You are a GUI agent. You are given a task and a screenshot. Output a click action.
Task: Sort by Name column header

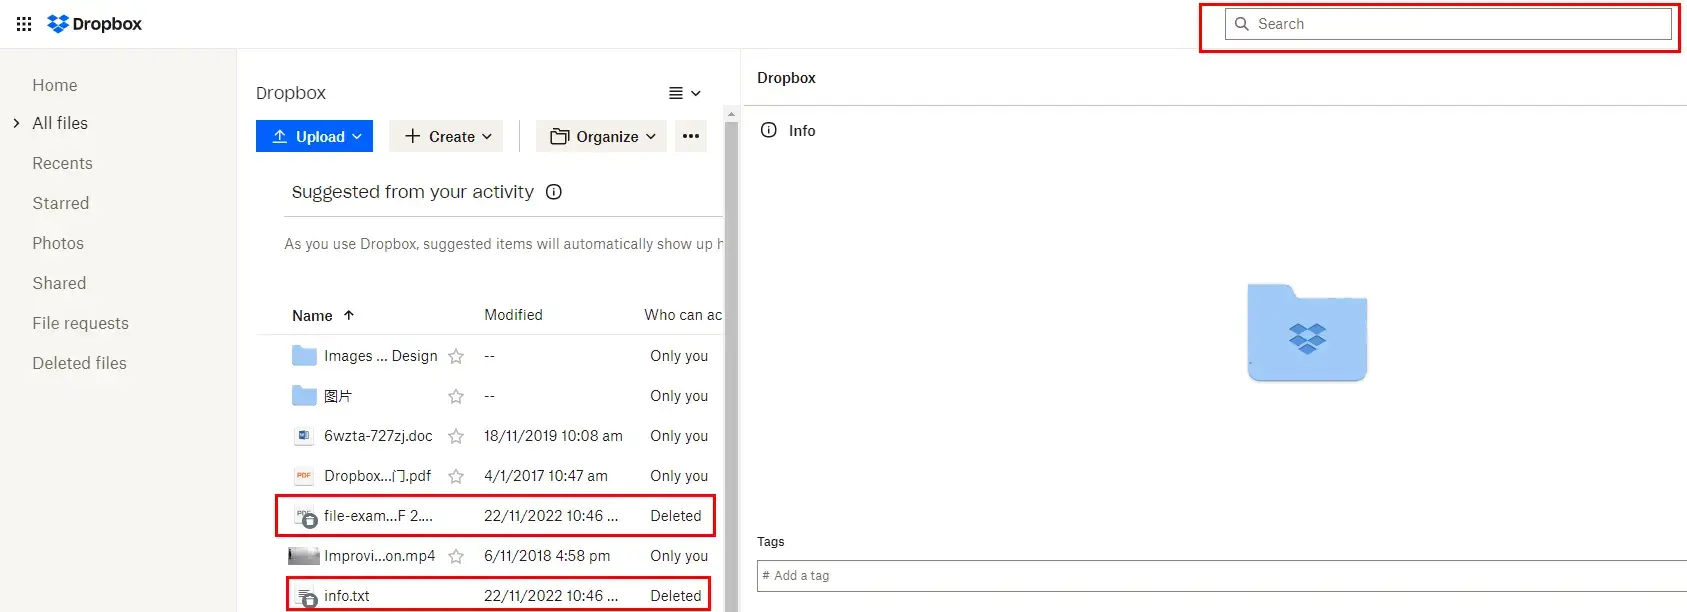click(312, 315)
